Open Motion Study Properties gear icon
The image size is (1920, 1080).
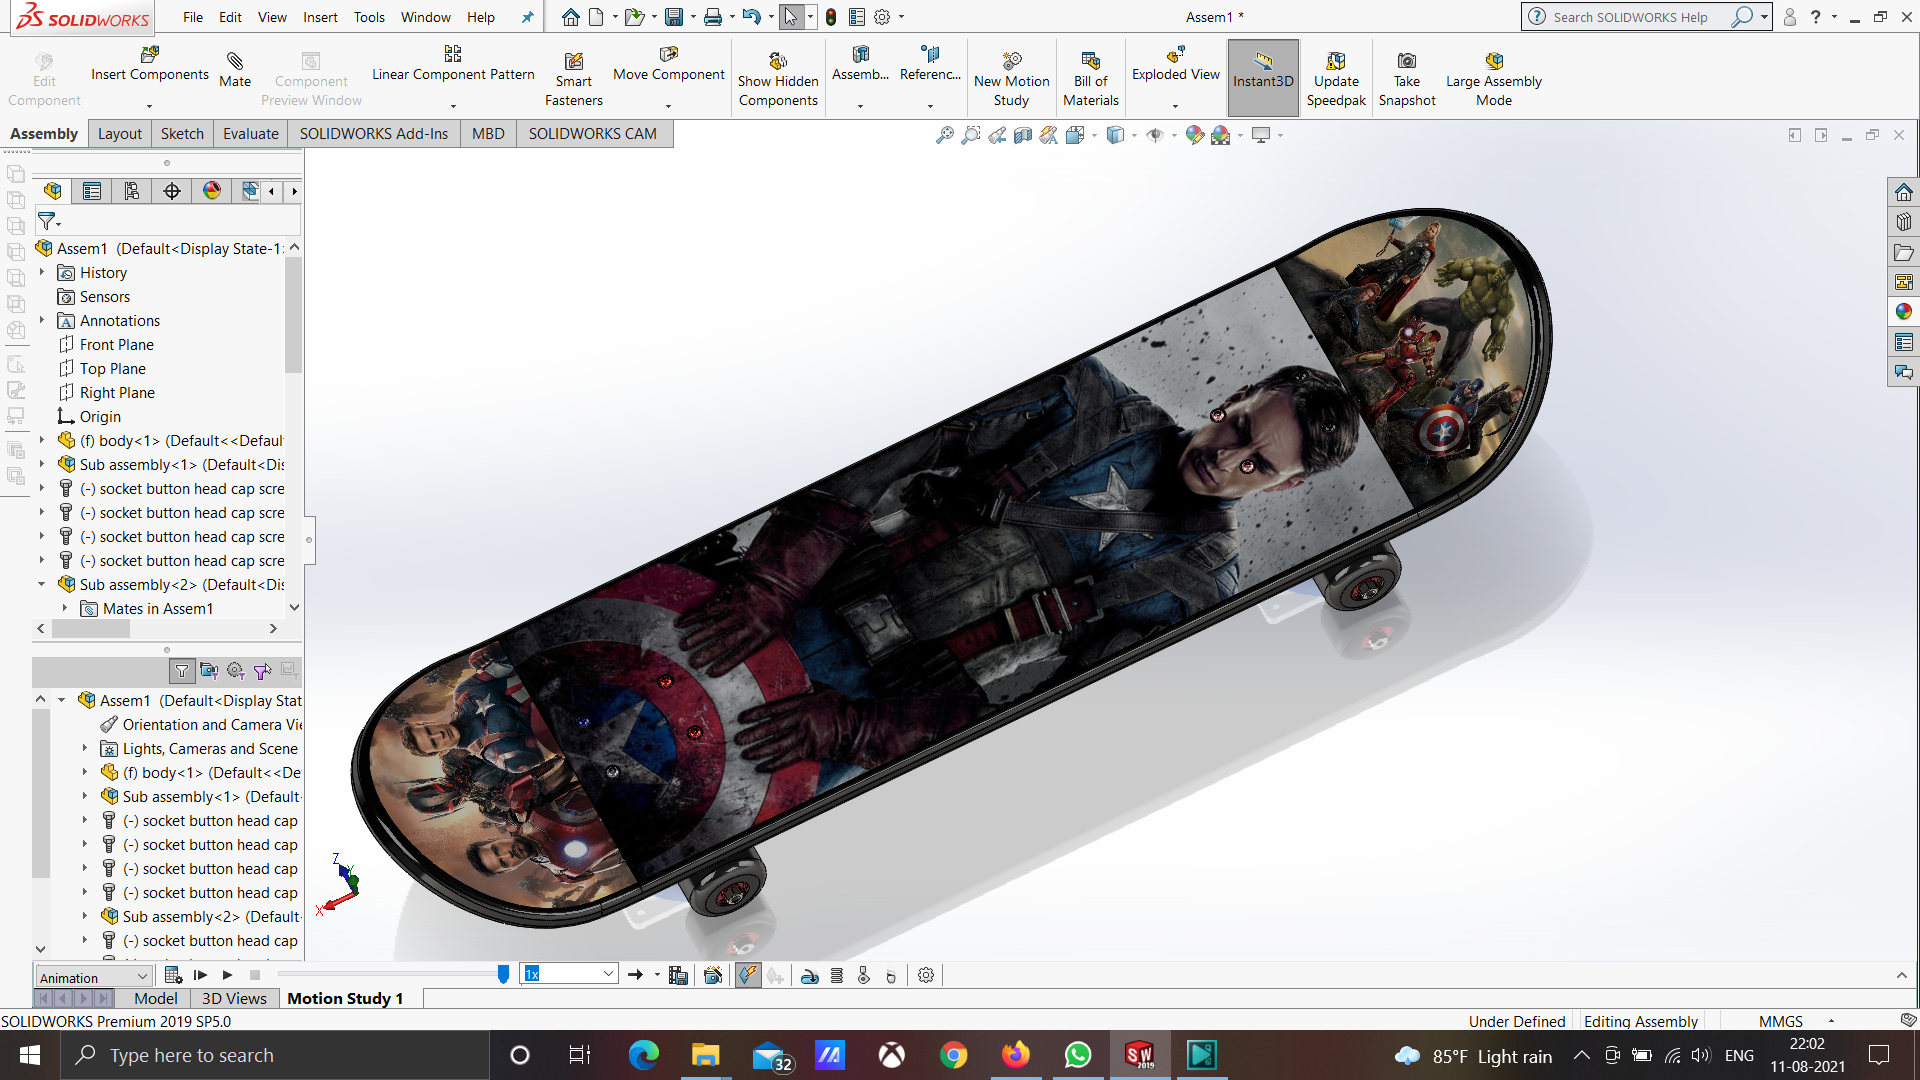pos(926,975)
